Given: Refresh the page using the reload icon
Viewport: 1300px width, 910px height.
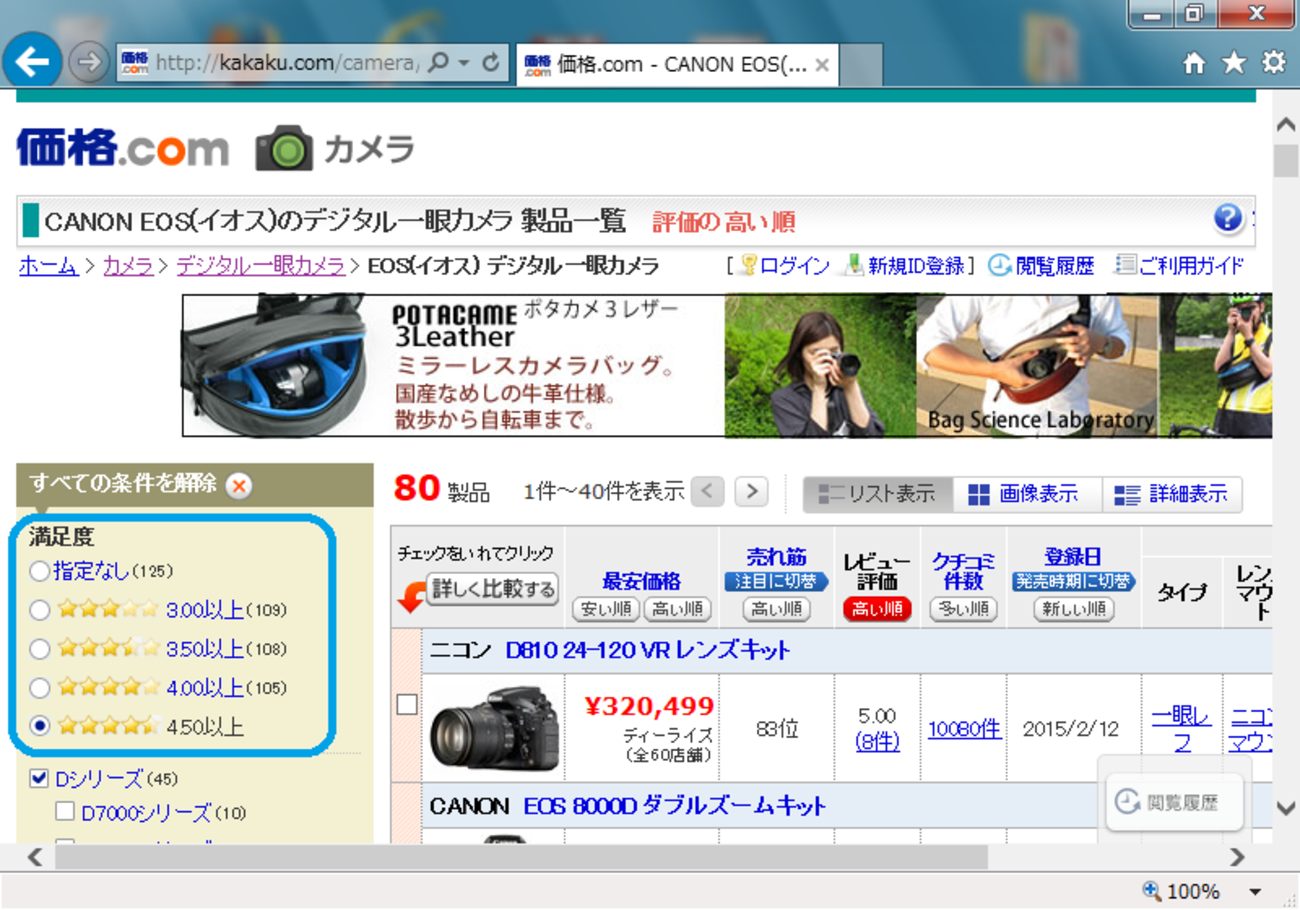Looking at the screenshot, I should pyautogui.click(x=491, y=63).
